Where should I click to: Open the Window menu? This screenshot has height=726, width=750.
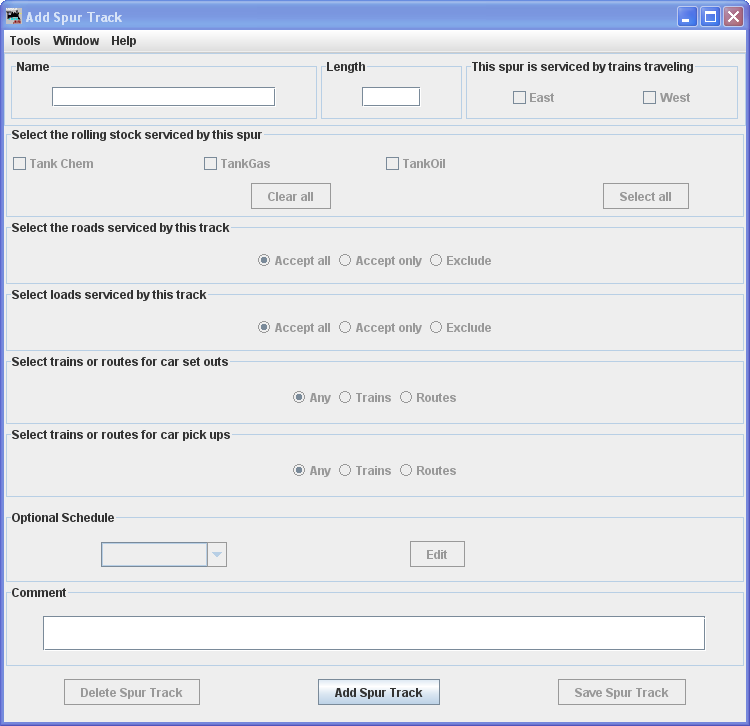(76, 41)
